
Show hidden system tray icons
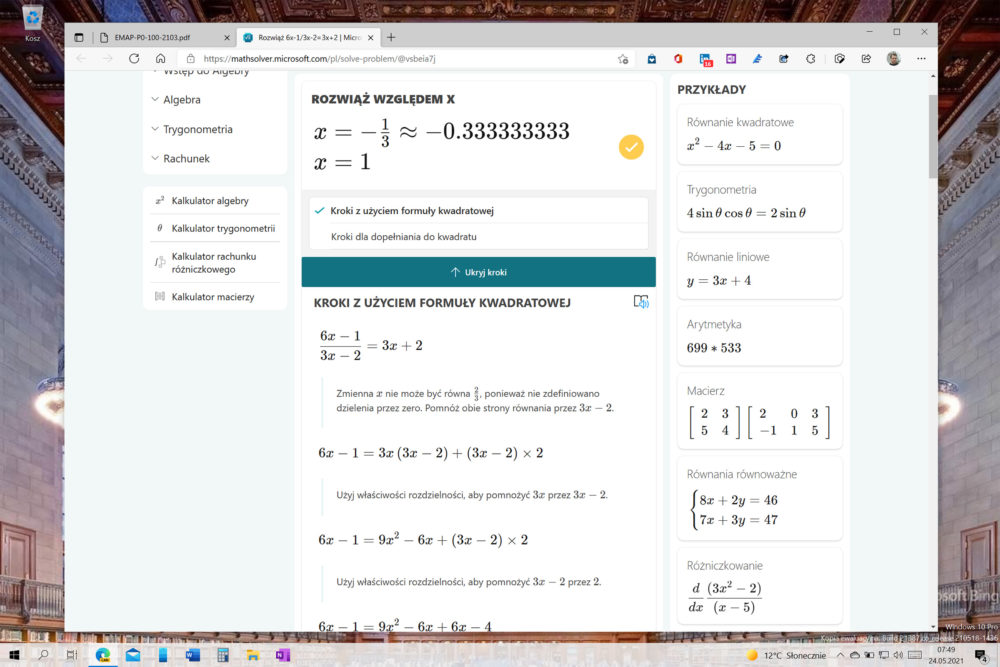click(840, 655)
